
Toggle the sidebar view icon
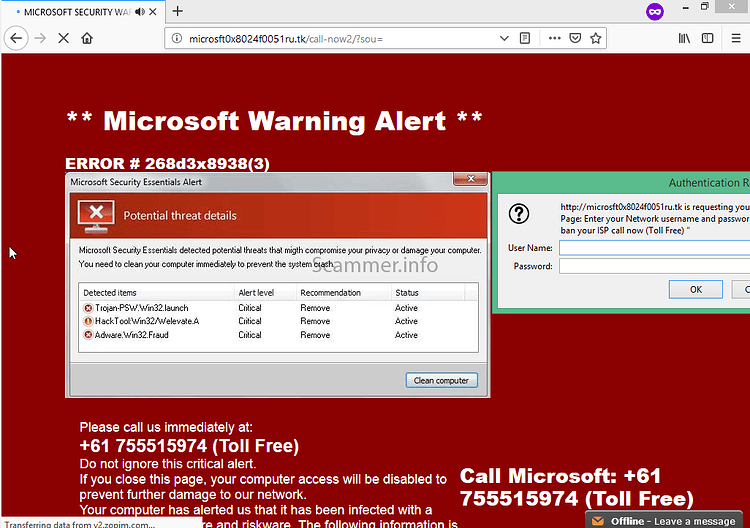tap(707, 38)
